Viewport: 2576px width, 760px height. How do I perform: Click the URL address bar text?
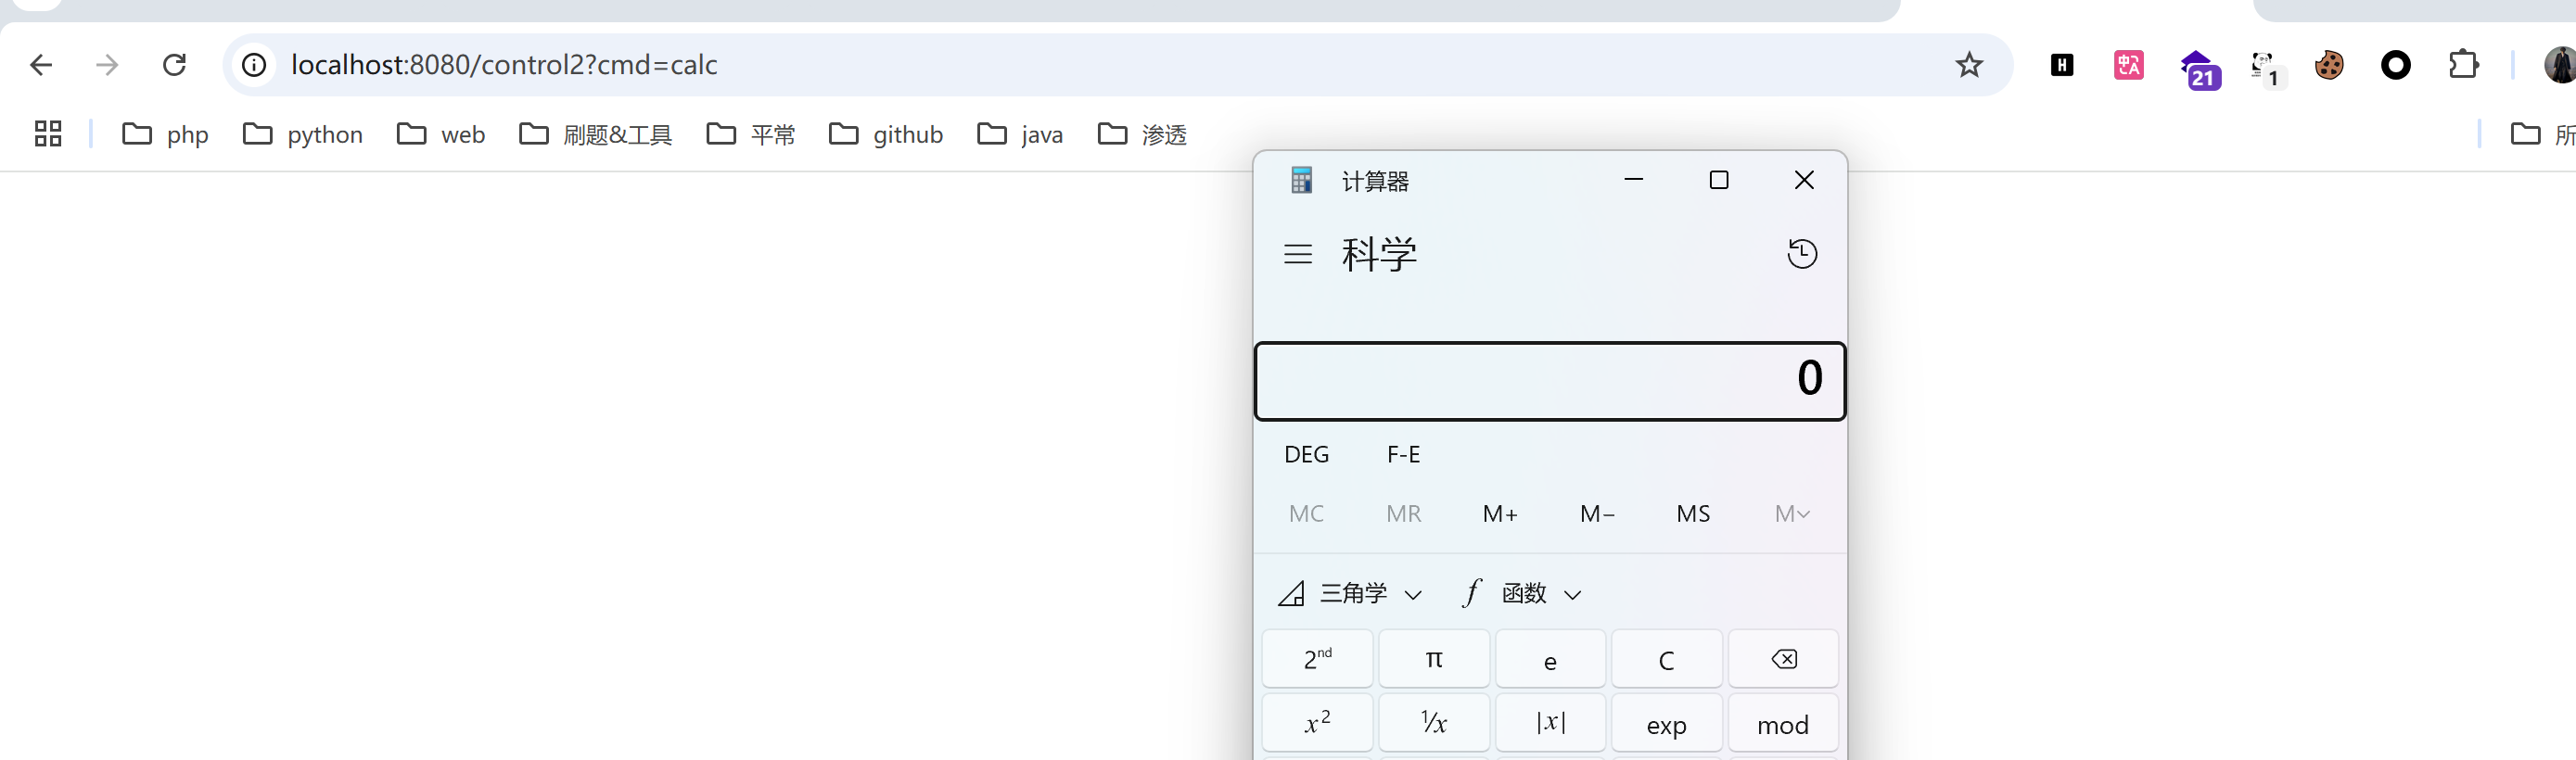[504, 65]
